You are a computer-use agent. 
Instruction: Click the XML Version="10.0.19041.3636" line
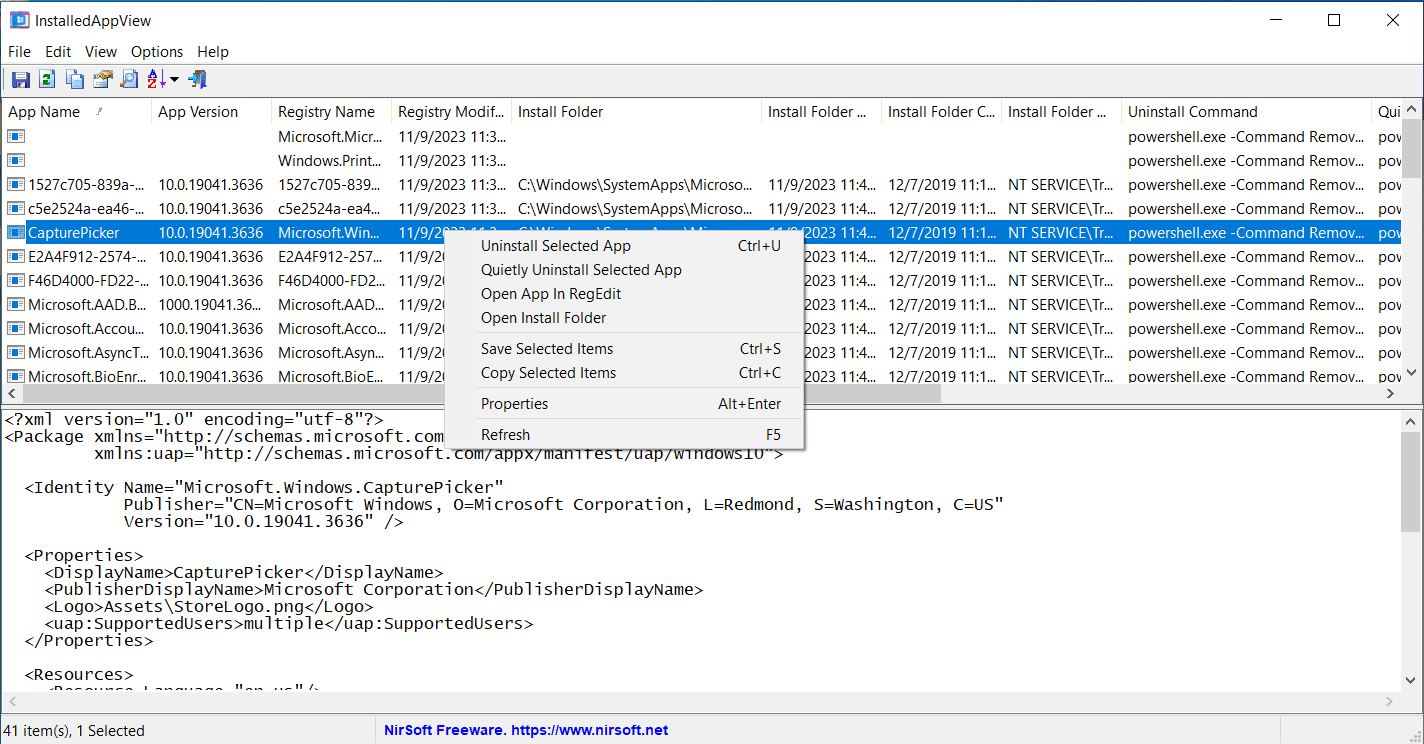[x=264, y=522]
